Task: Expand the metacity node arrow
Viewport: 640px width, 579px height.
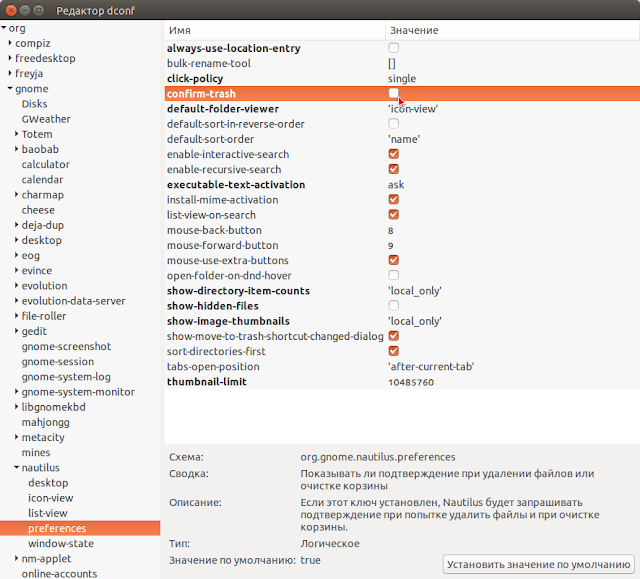Action: (x=16, y=437)
